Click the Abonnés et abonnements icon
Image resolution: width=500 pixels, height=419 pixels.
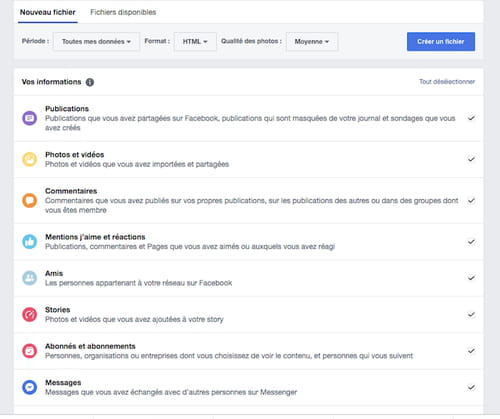coord(29,351)
